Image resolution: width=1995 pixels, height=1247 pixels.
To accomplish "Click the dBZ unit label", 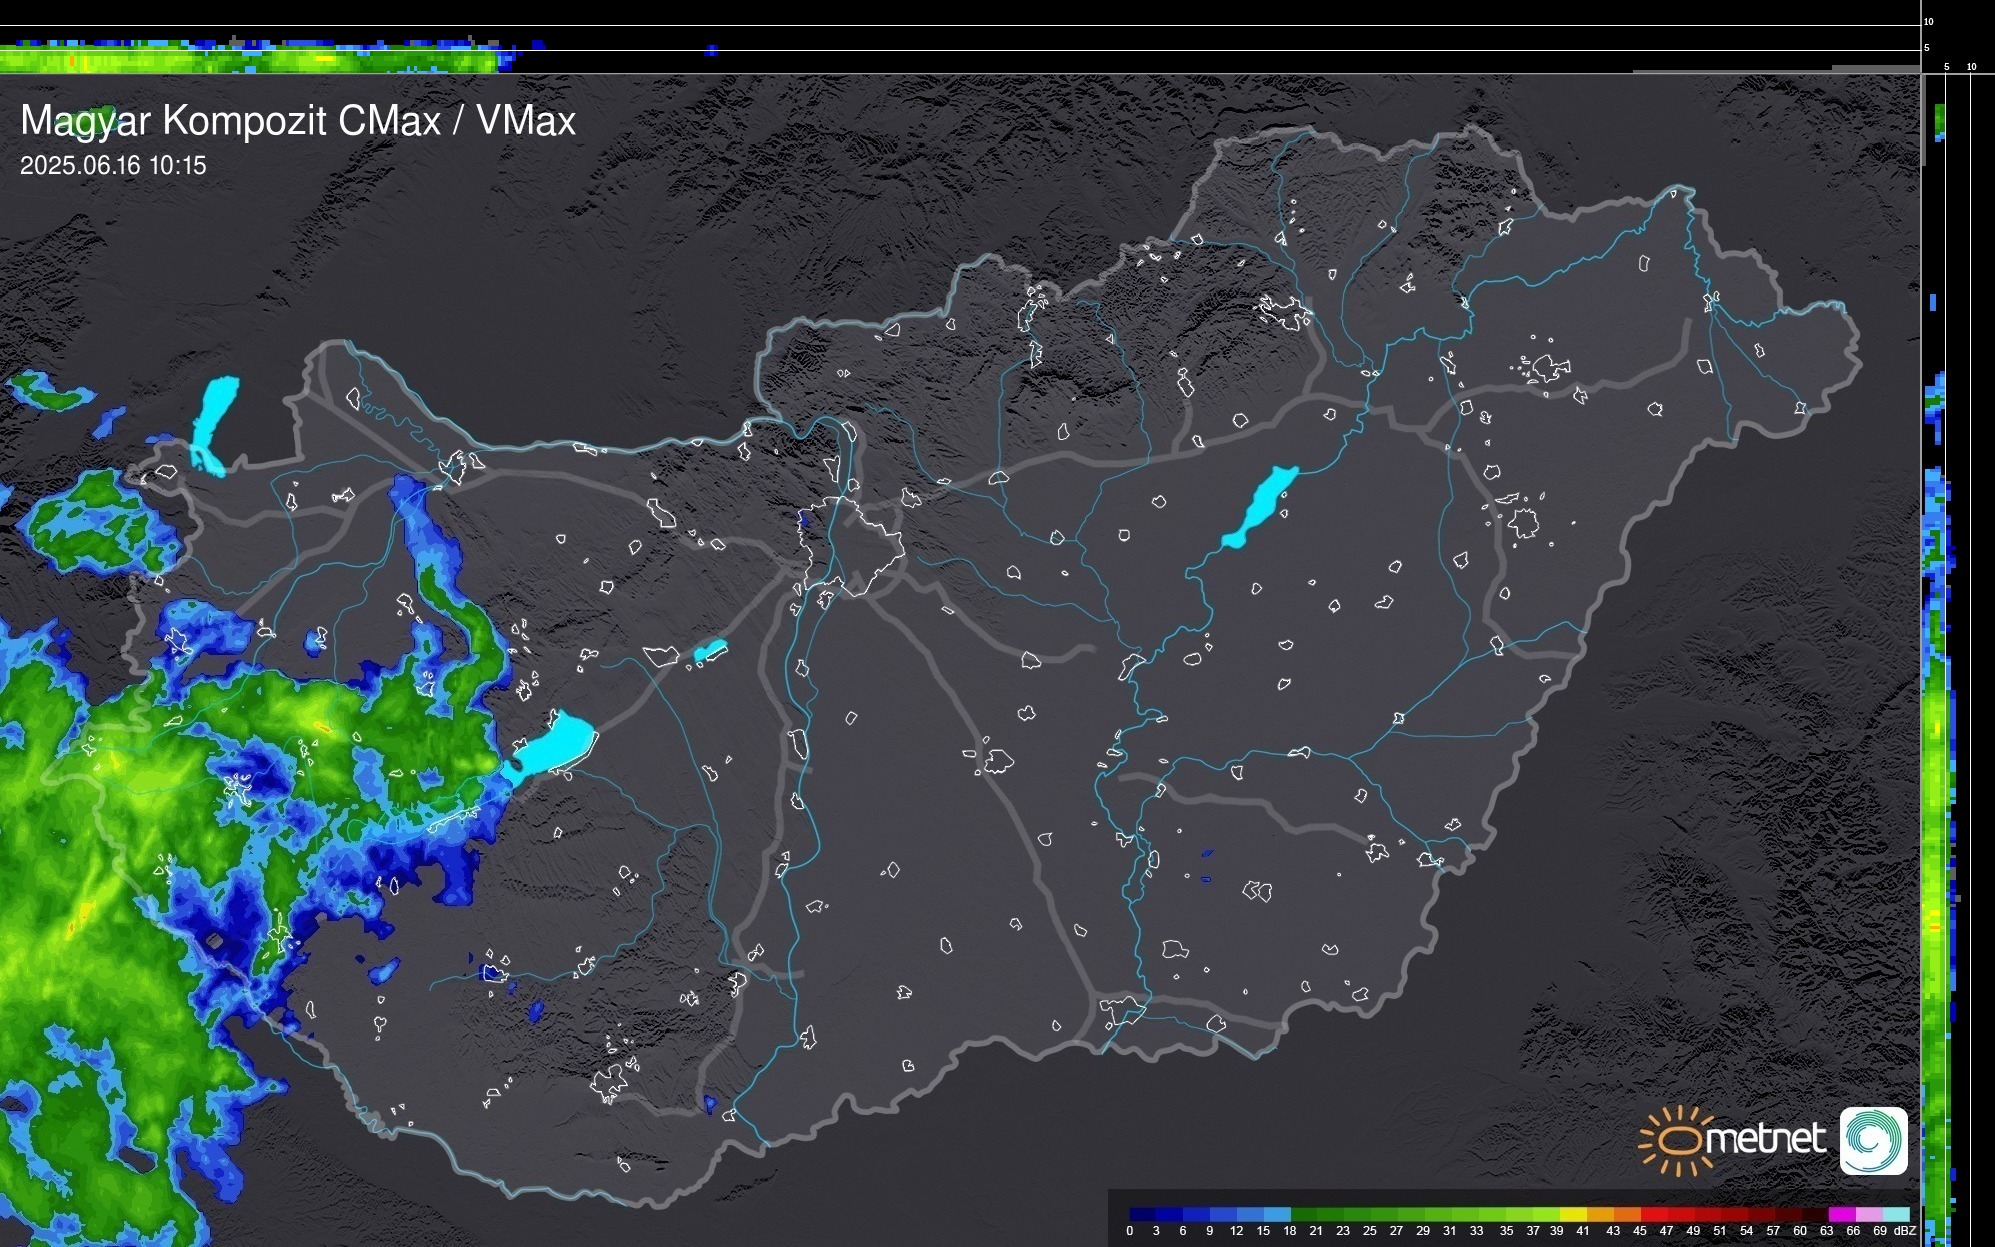I will coord(1904,1231).
